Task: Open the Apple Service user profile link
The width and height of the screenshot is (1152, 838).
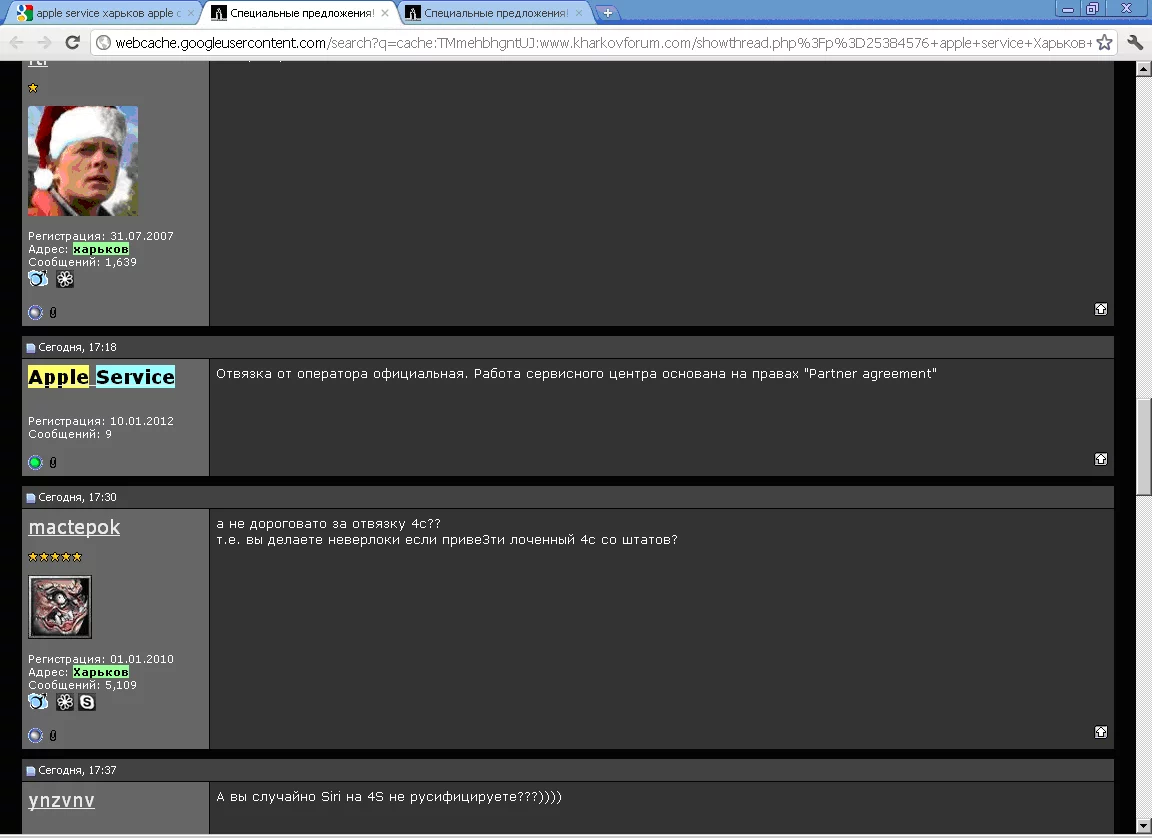Action: click(101, 376)
